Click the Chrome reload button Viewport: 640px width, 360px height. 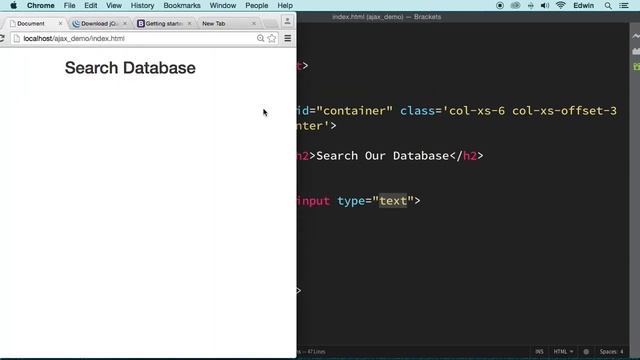pos(2,38)
